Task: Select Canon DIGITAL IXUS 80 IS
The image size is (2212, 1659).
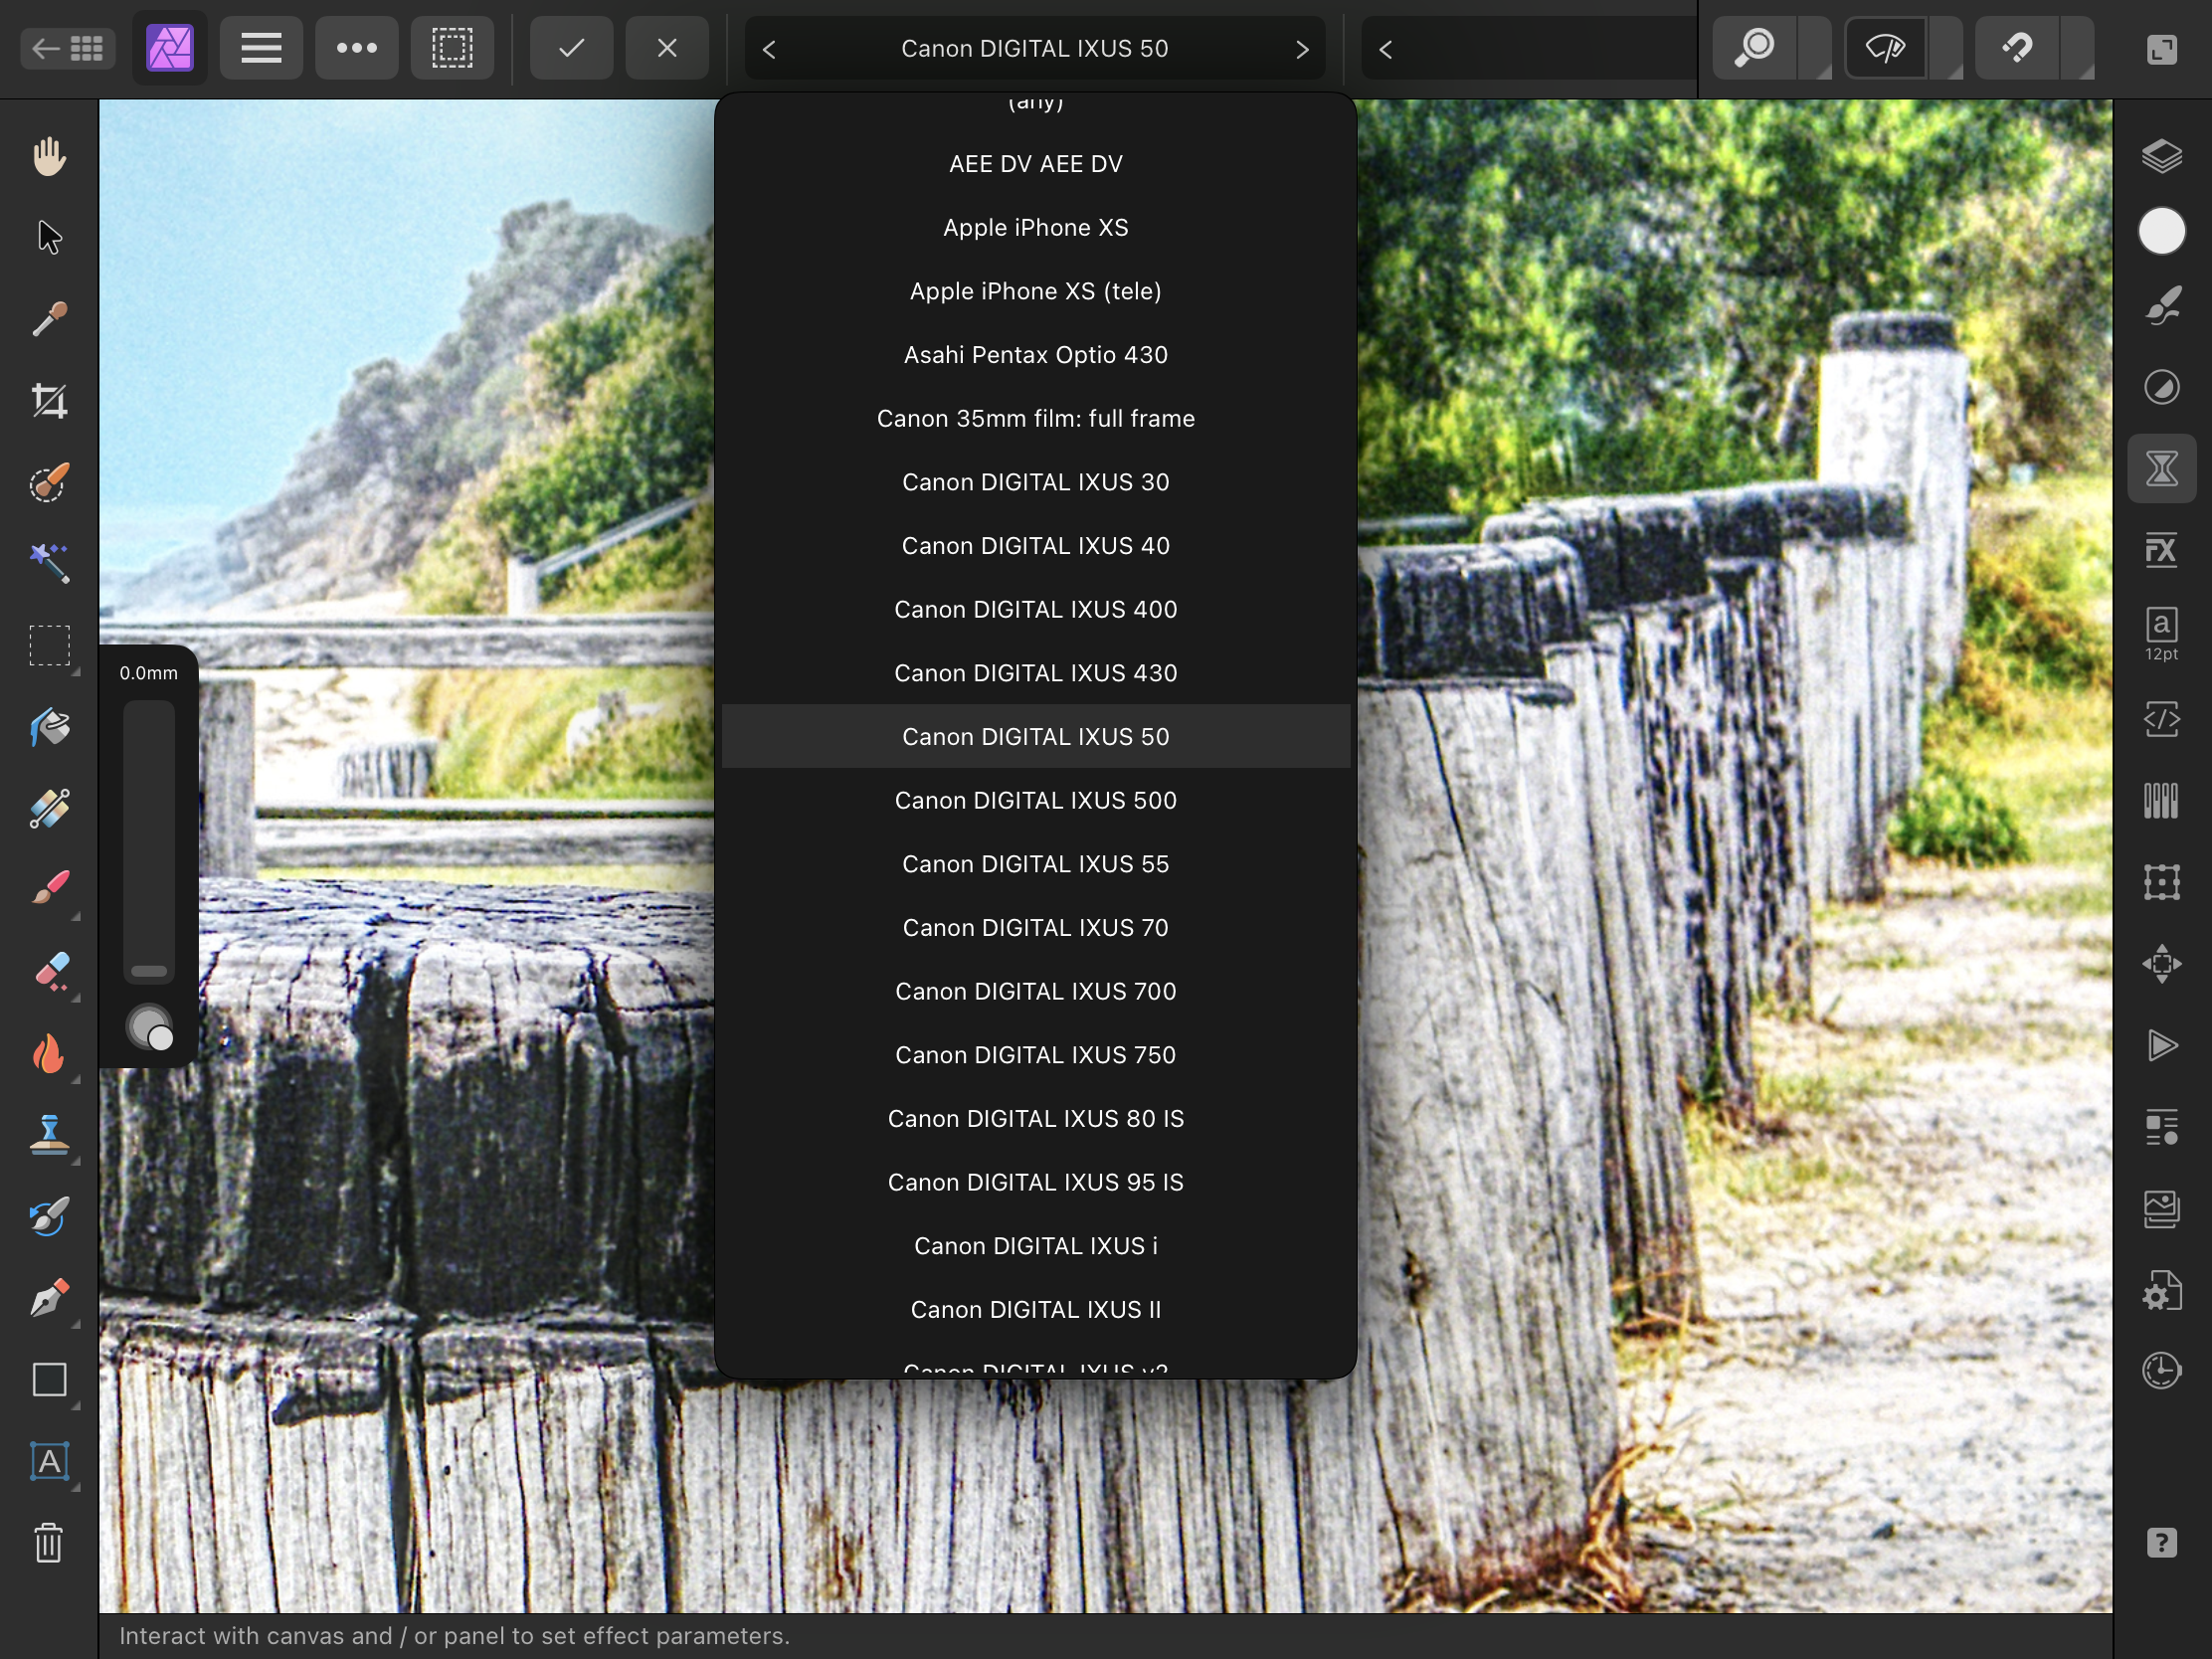Action: [x=1036, y=1119]
